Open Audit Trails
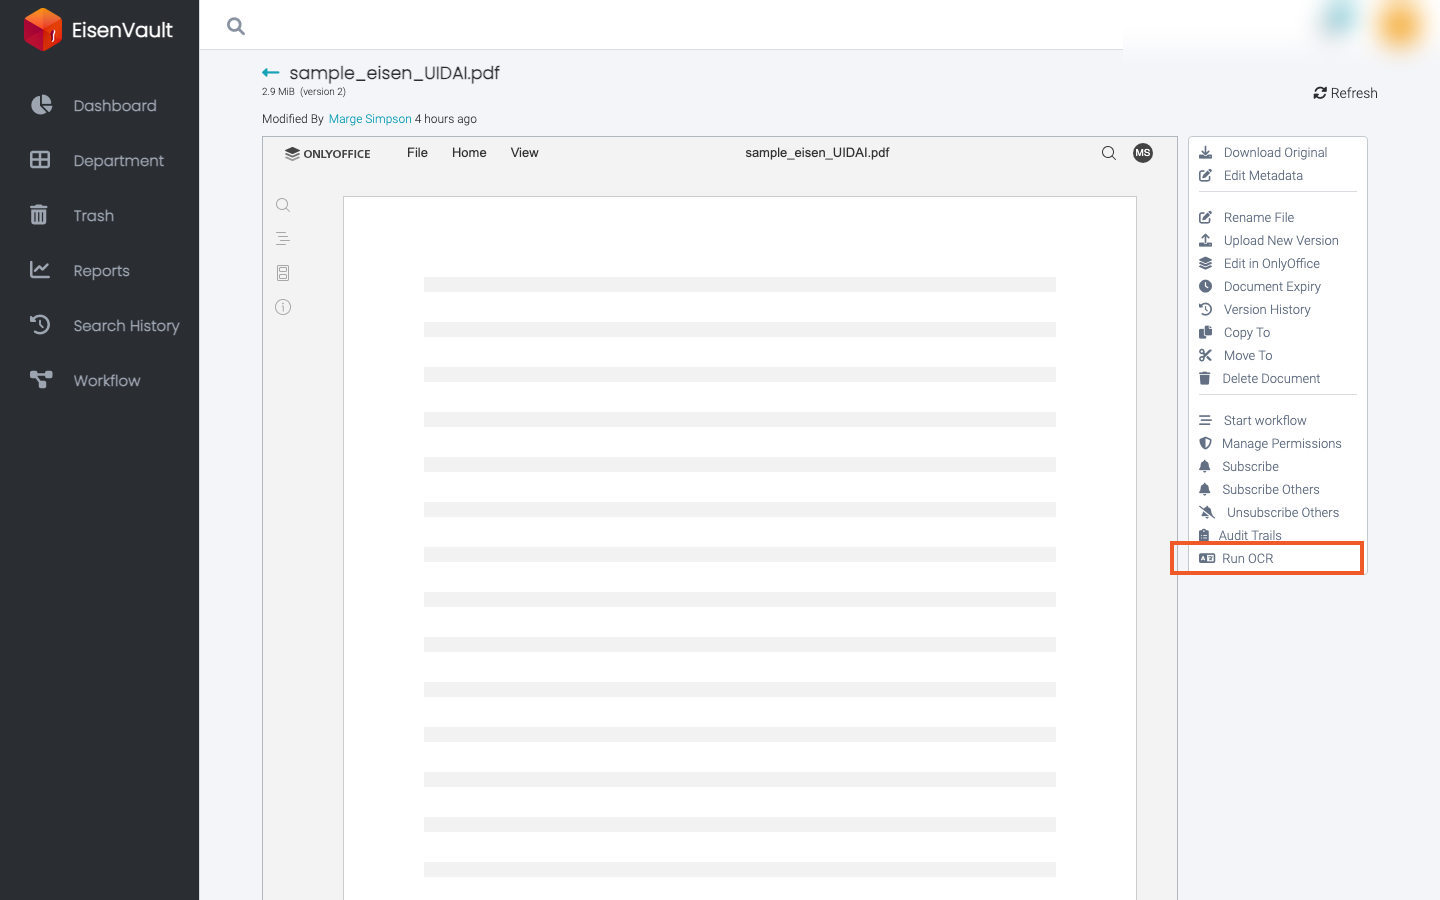The width and height of the screenshot is (1440, 900). (x=1250, y=536)
